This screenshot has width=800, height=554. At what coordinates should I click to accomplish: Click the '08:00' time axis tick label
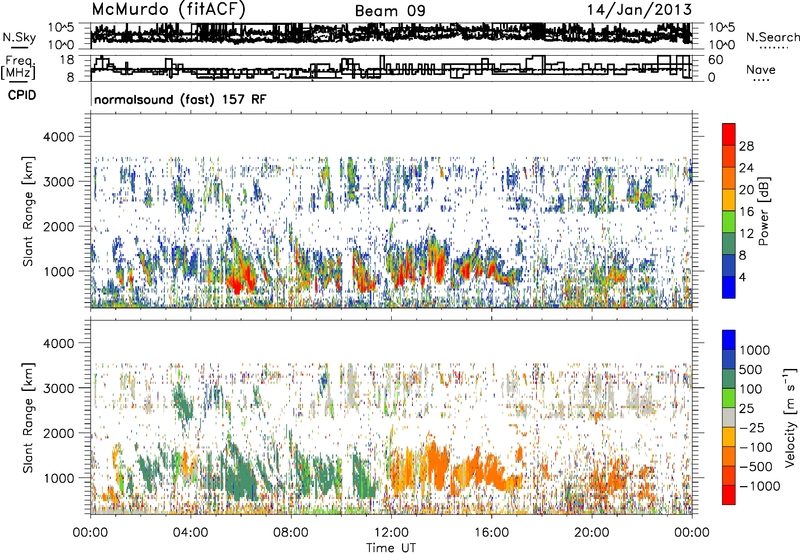[x=291, y=533]
